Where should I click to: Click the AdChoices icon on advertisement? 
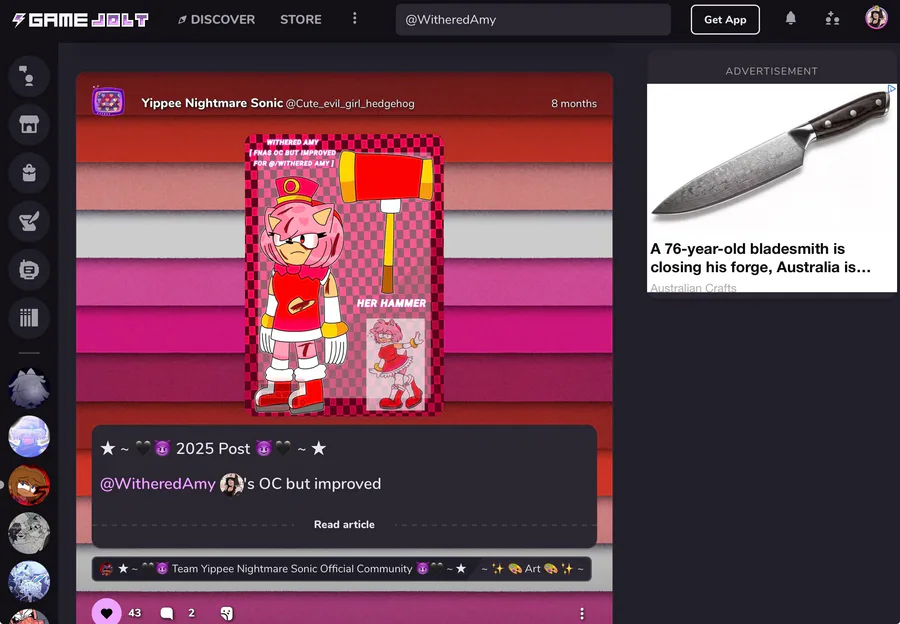[891, 89]
